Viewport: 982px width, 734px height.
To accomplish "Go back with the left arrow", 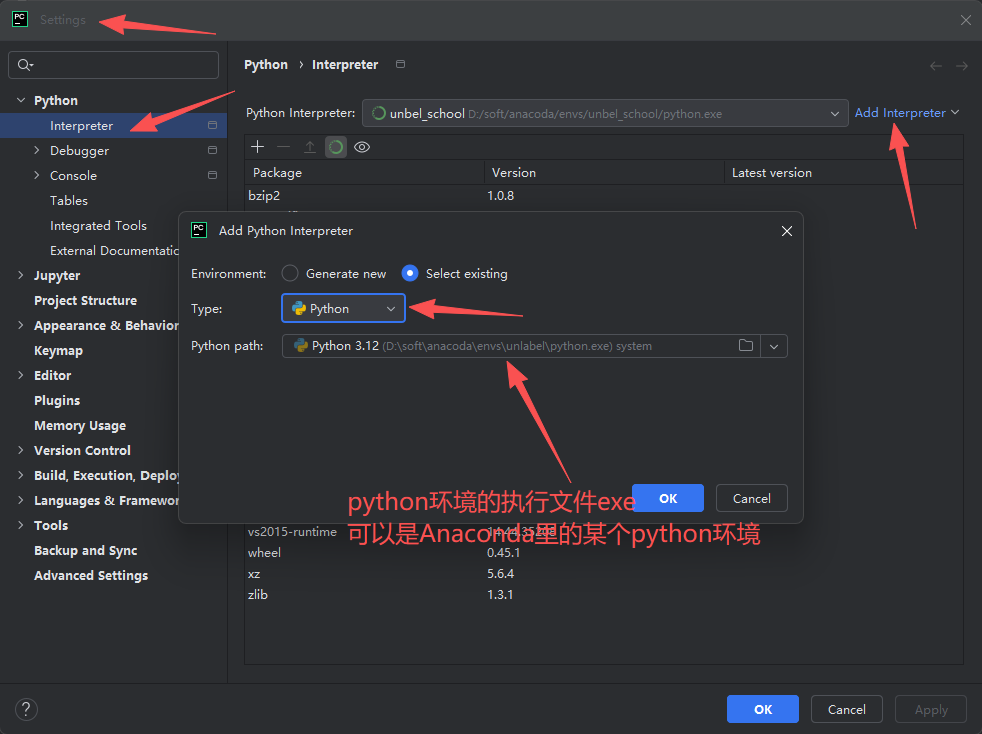I will tap(936, 66).
